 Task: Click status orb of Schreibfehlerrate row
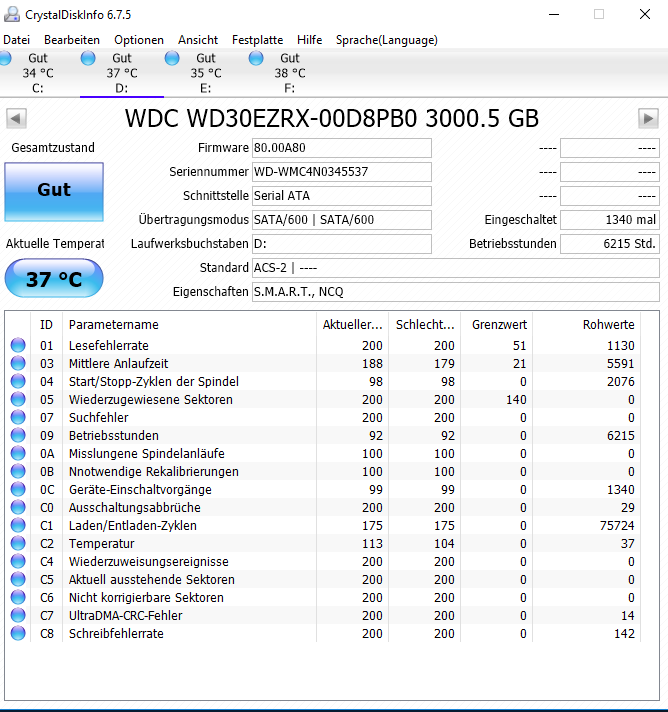pos(18,633)
